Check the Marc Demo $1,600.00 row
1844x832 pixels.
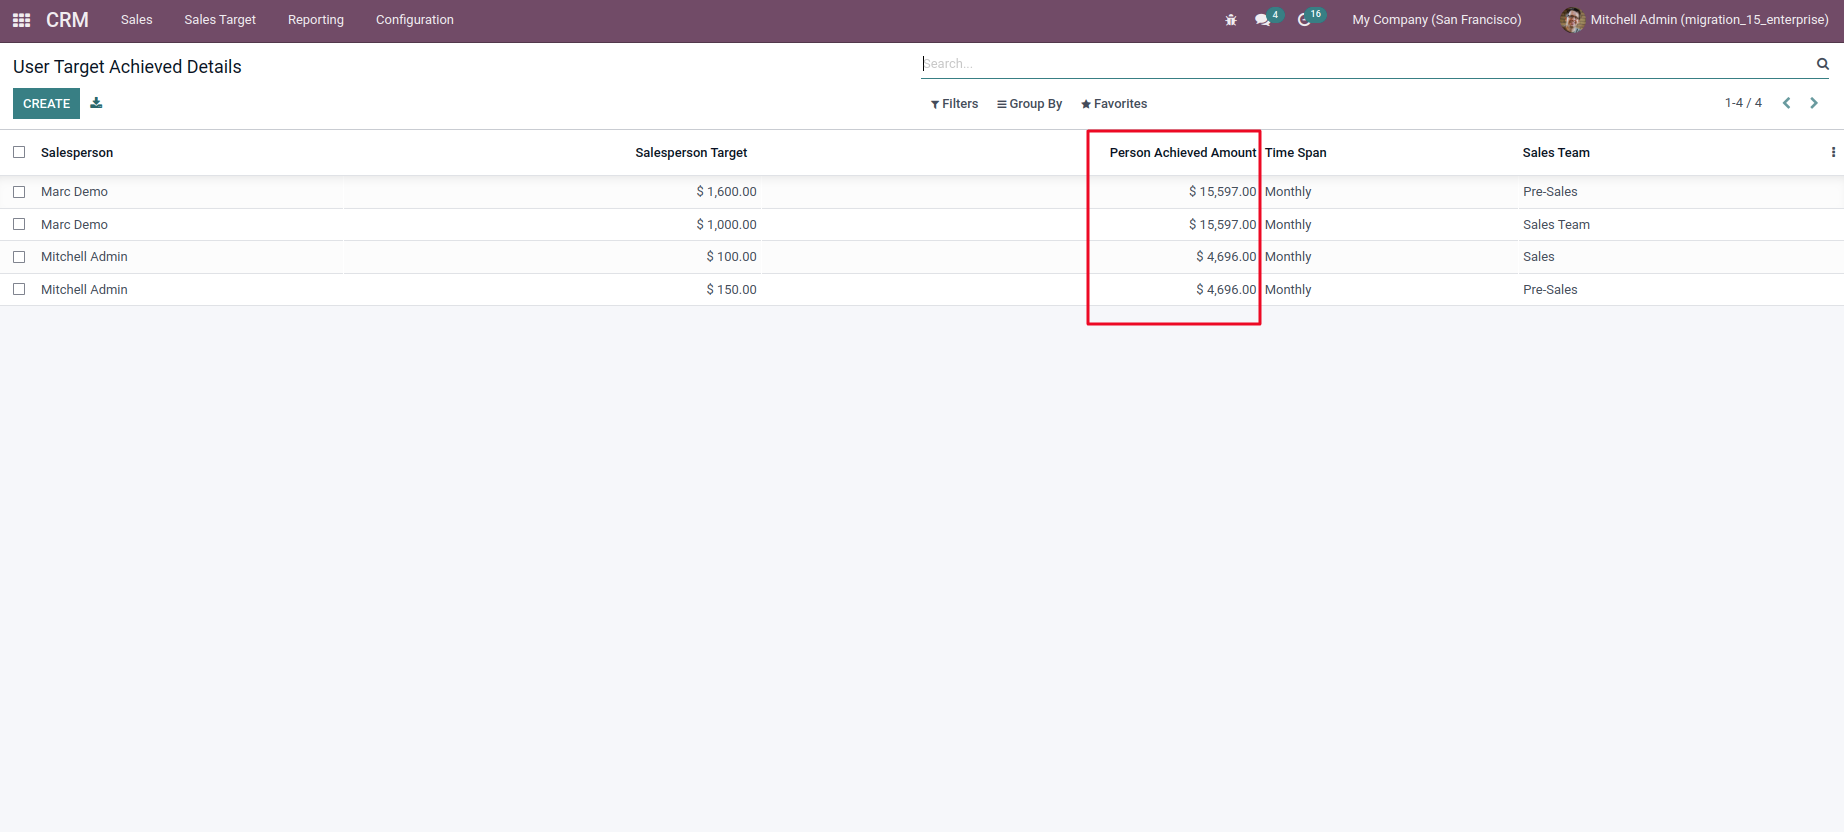coord(19,192)
